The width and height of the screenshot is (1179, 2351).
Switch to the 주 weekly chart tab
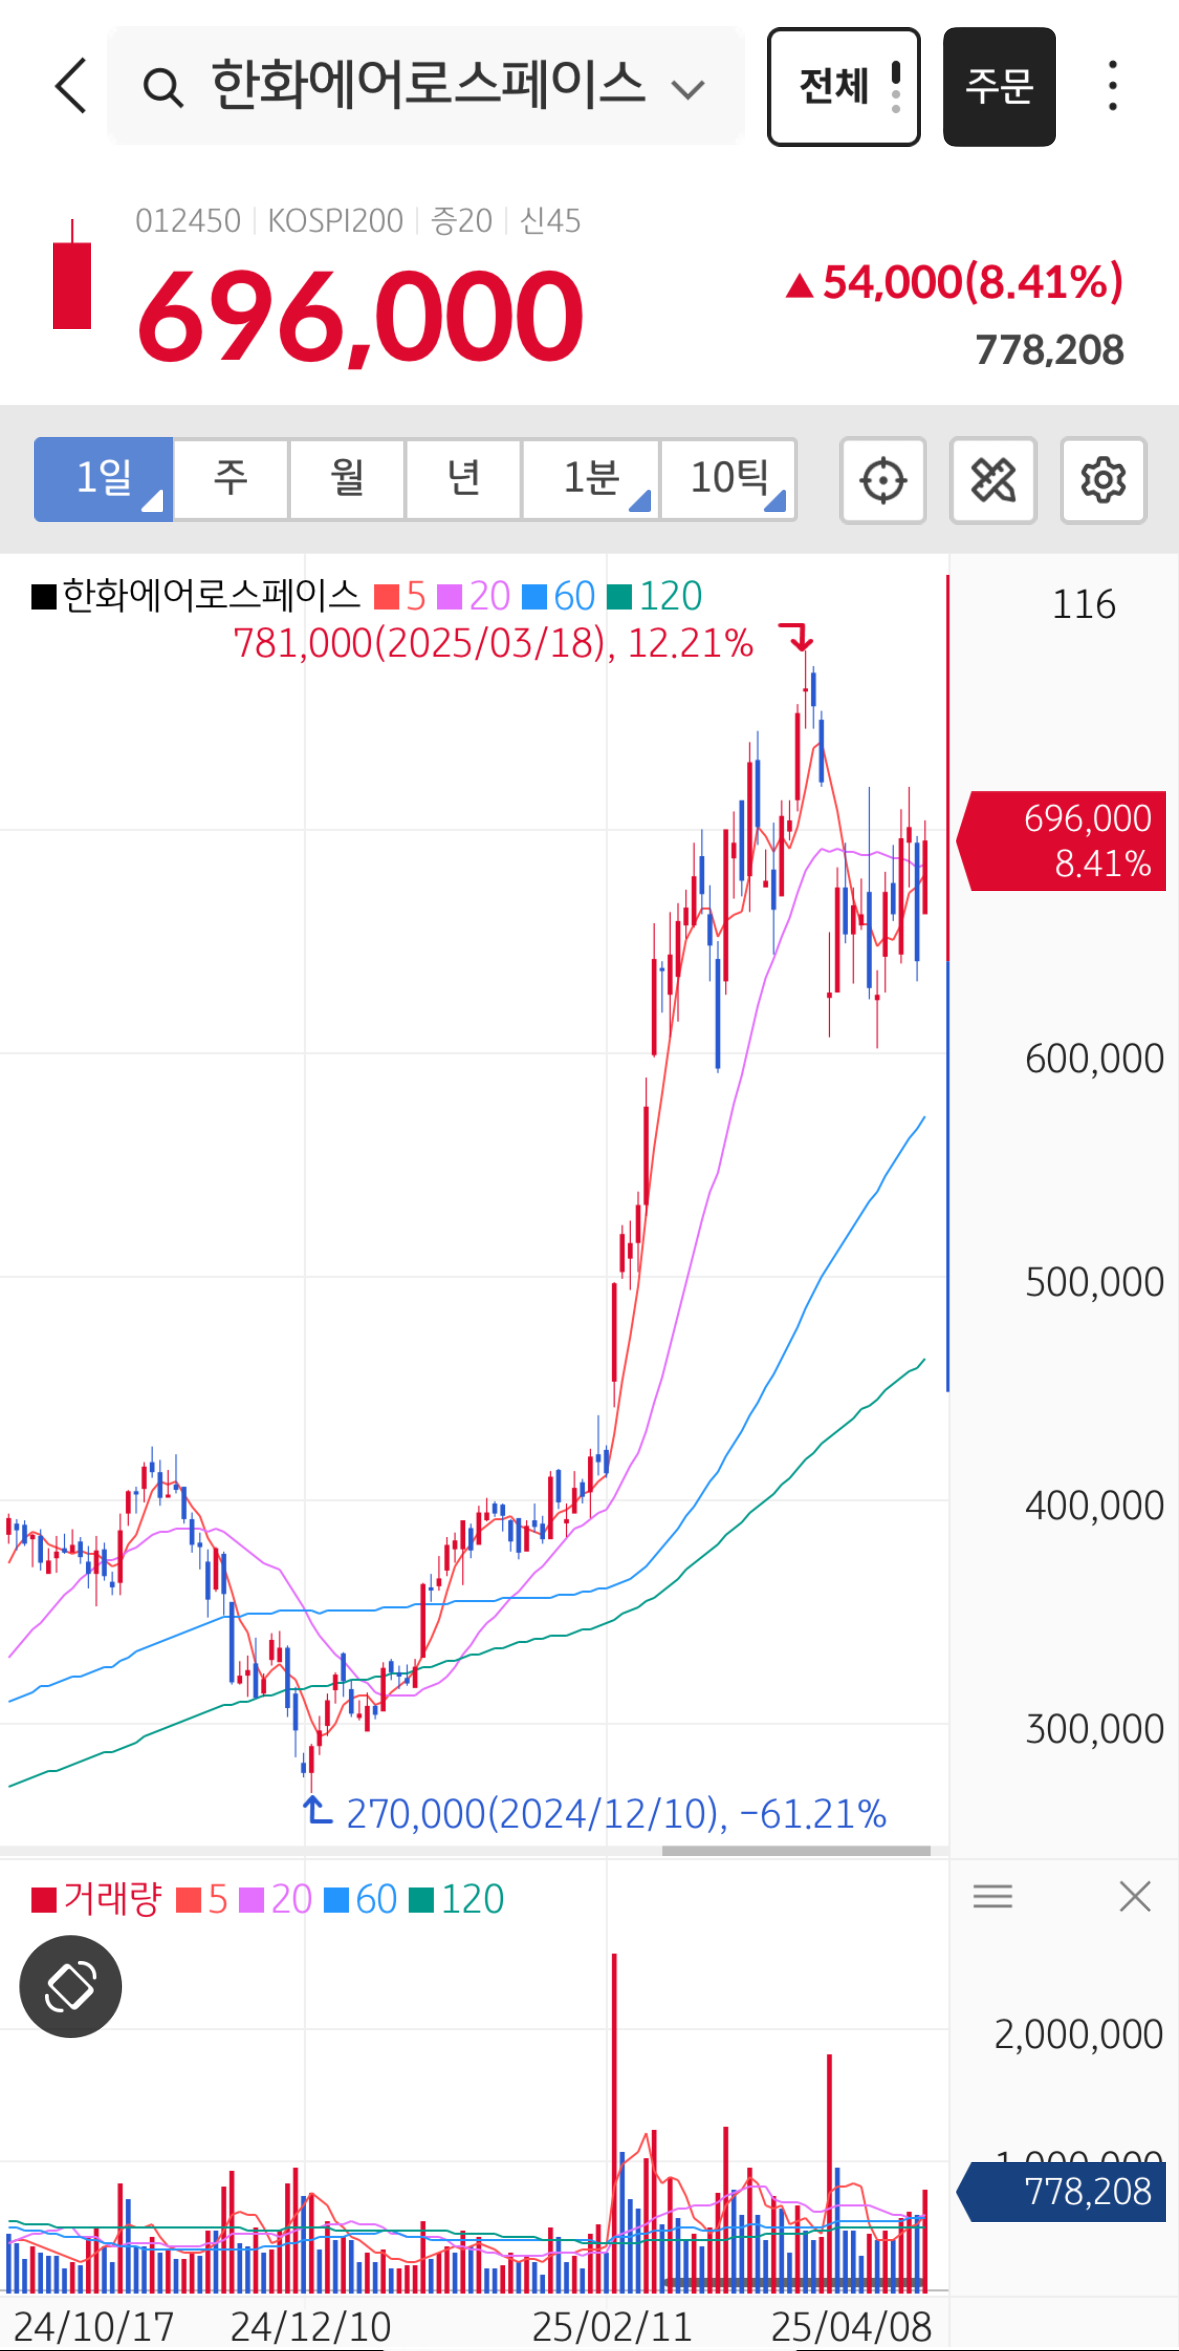[x=231, y=479]
